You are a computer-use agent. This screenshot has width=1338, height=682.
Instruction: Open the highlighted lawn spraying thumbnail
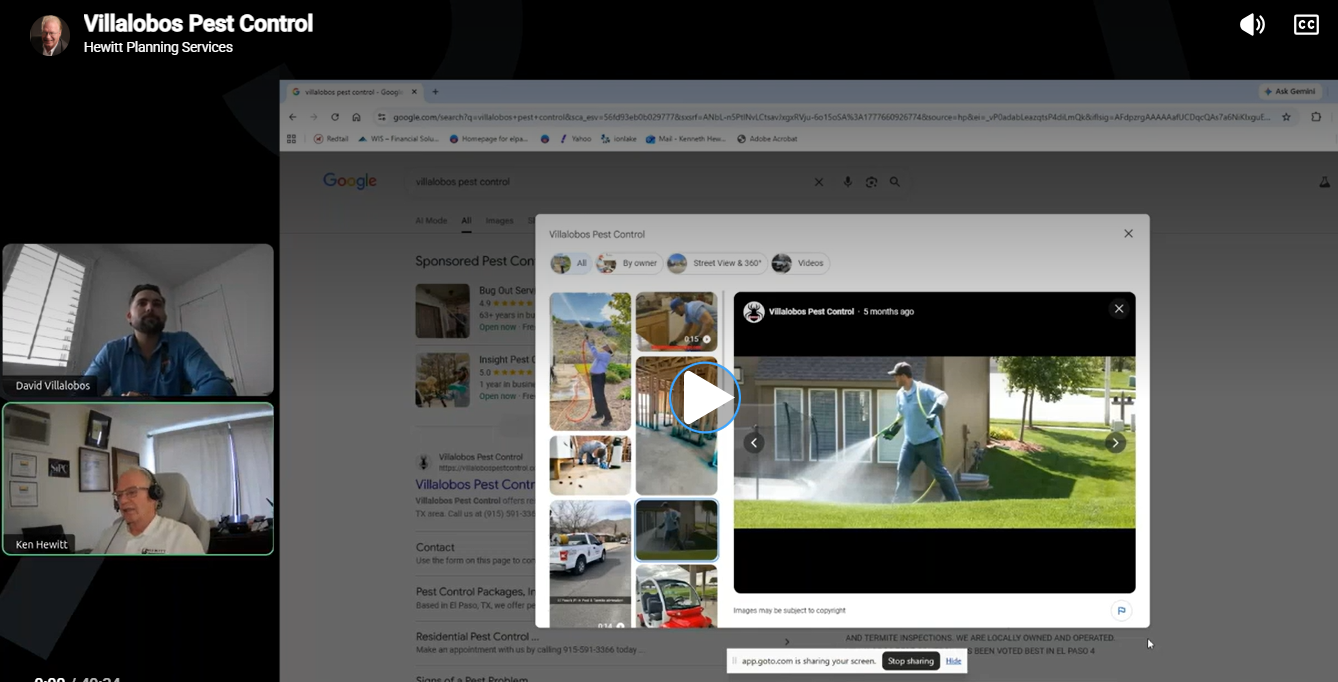676,530
